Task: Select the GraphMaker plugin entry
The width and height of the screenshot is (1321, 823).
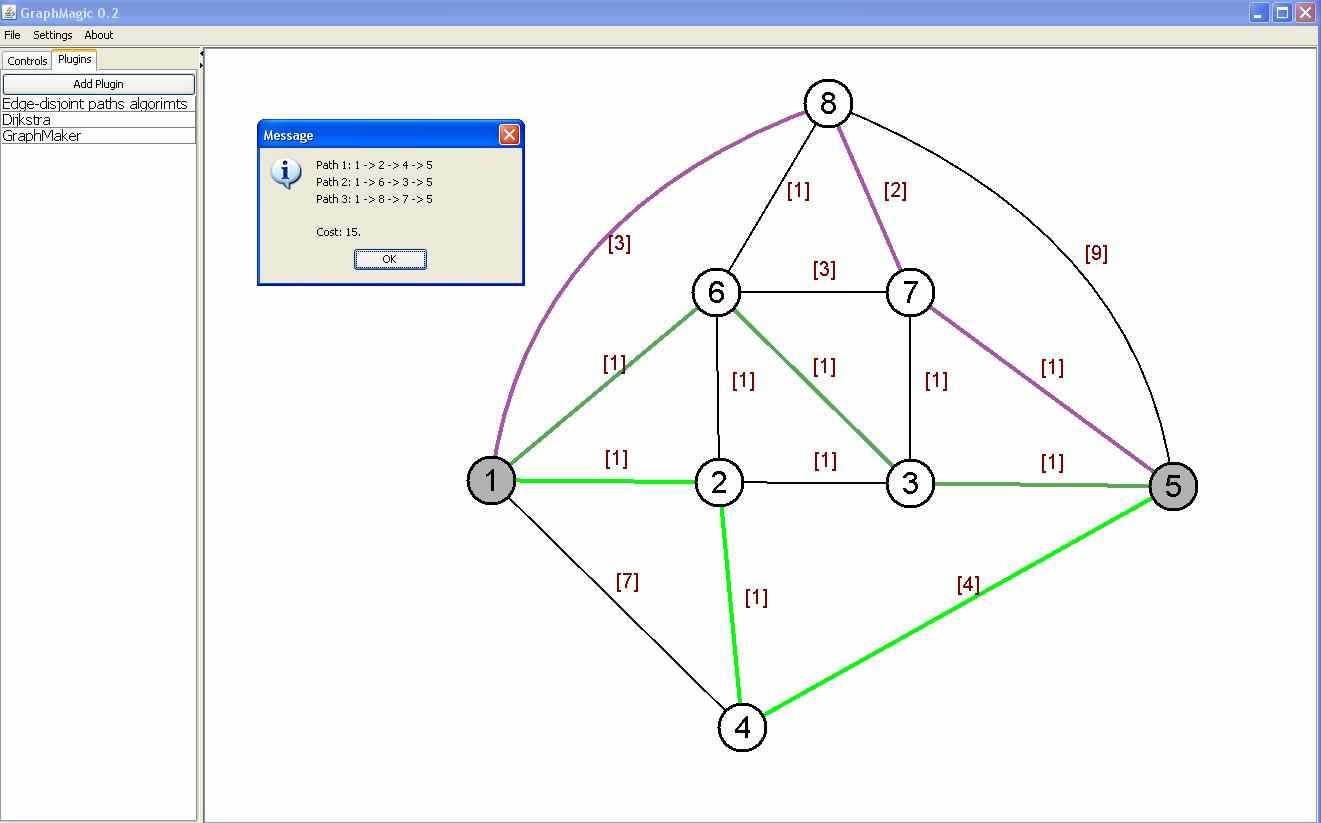Action: coord(98,136)
